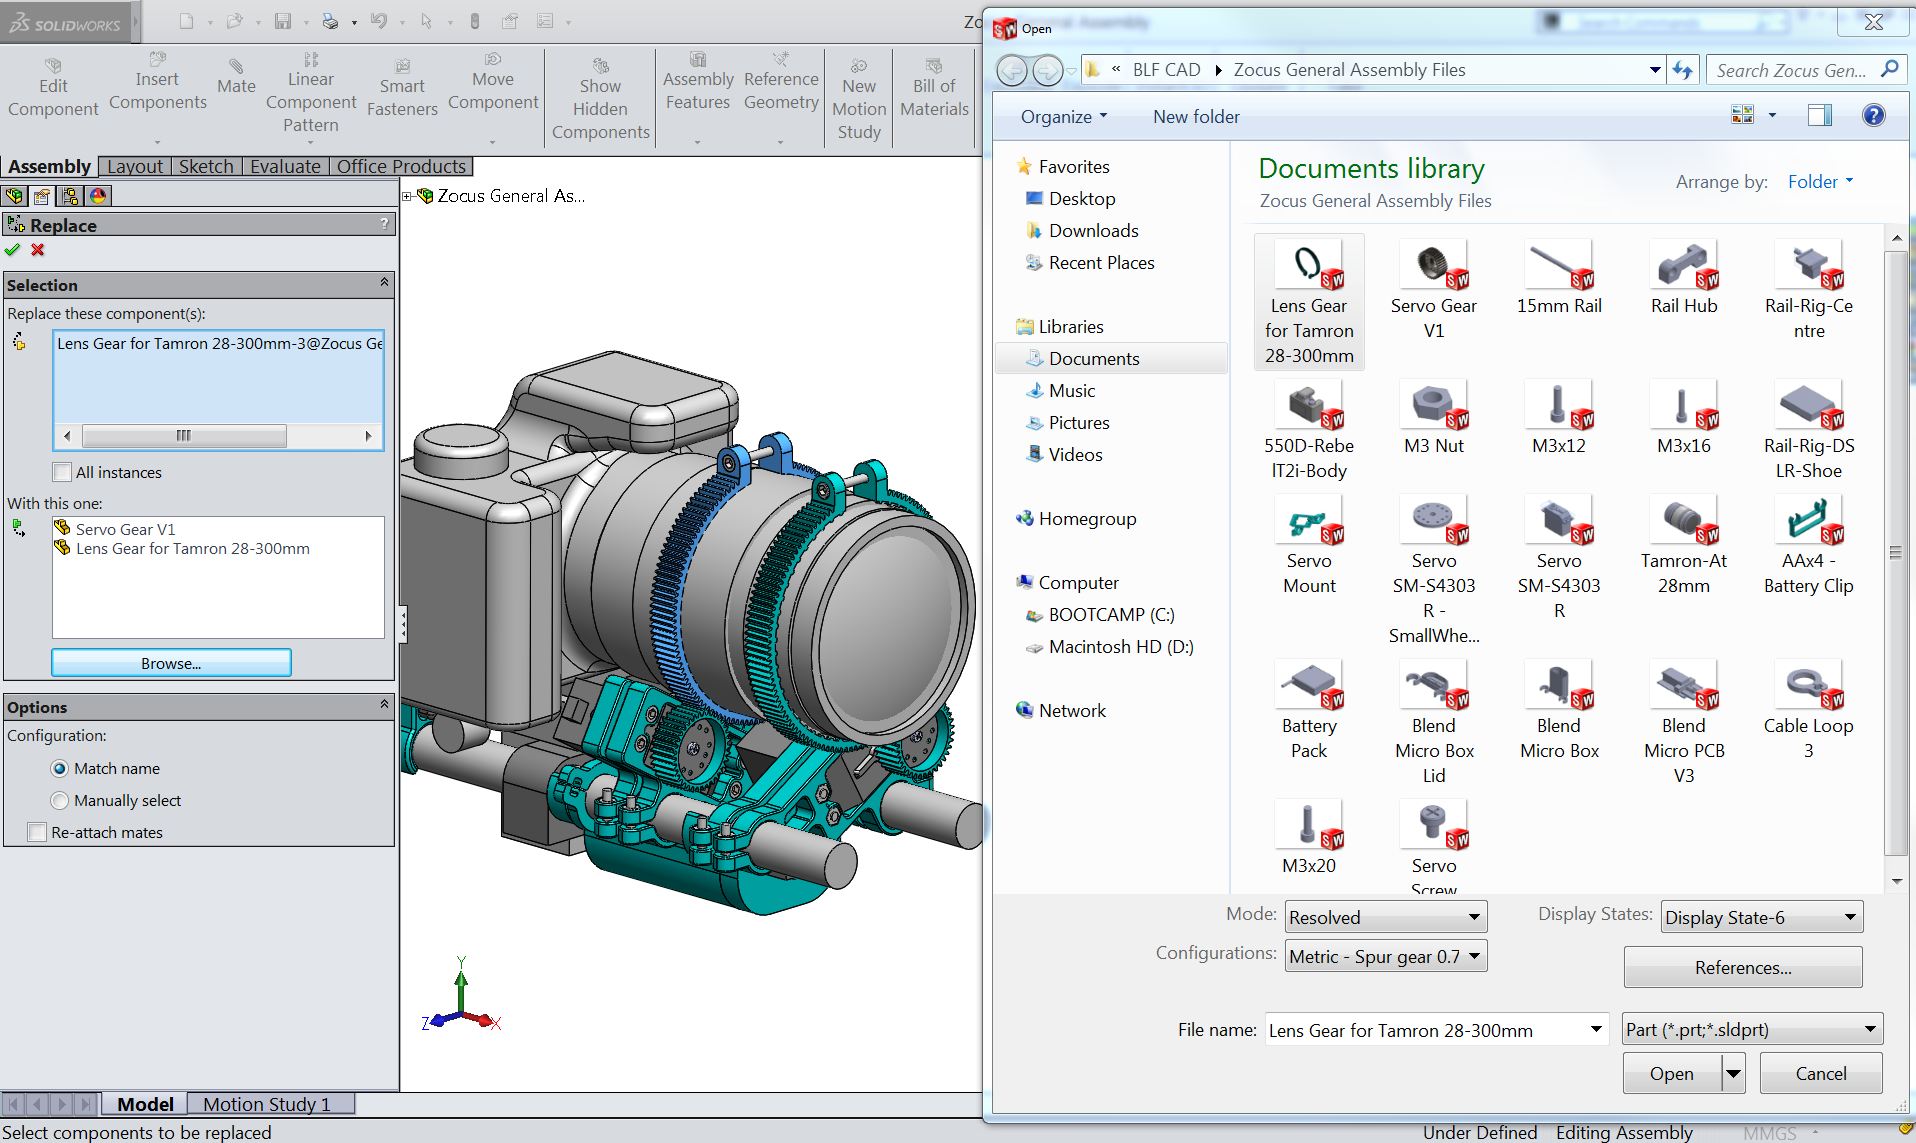Switch to the Evaluate tab

(285, 166)
